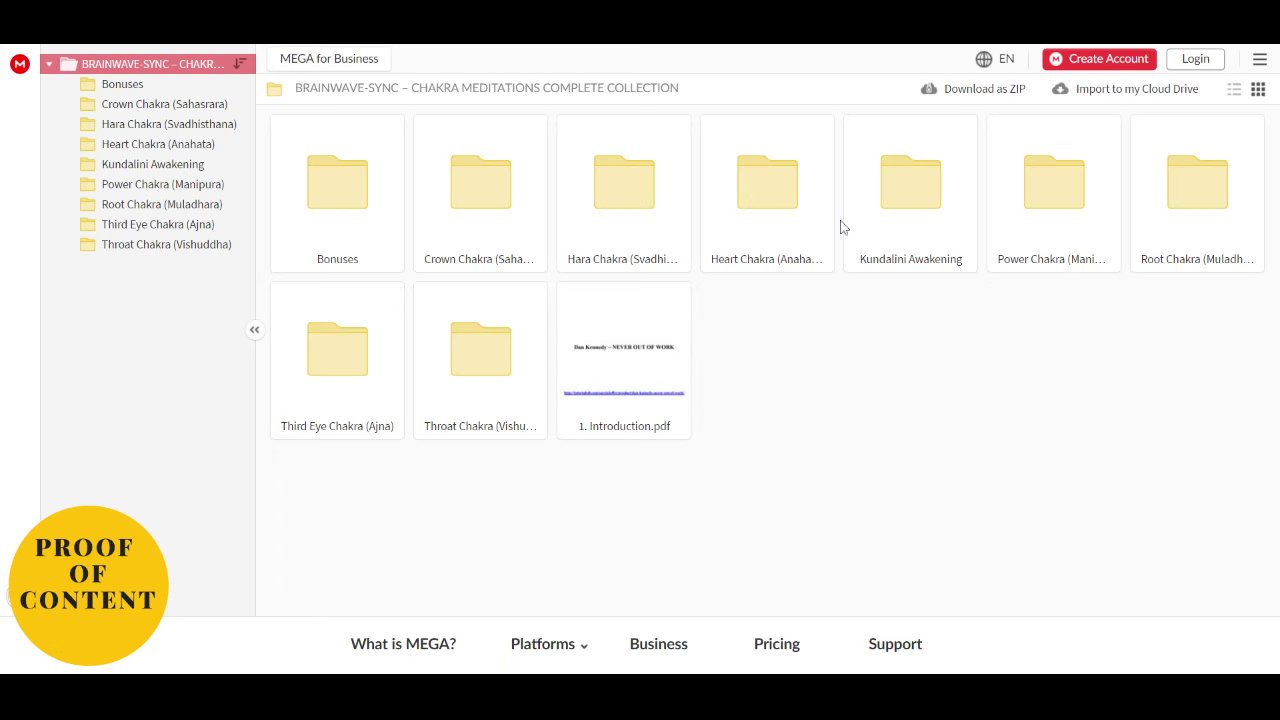
Task: Collapse the BRAINWAVE-SYNC root tree arrow
Action: pyautogui.click(x=49, y=64)
